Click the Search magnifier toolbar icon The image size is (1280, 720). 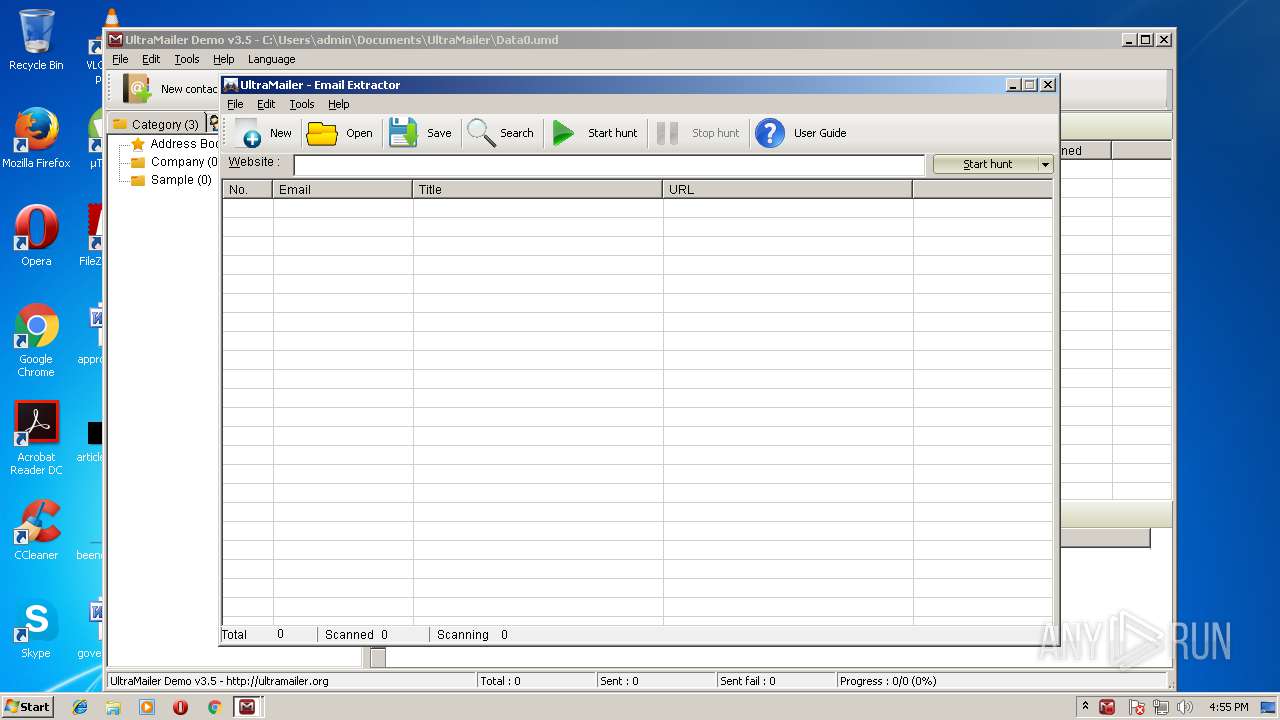[481, 133]
